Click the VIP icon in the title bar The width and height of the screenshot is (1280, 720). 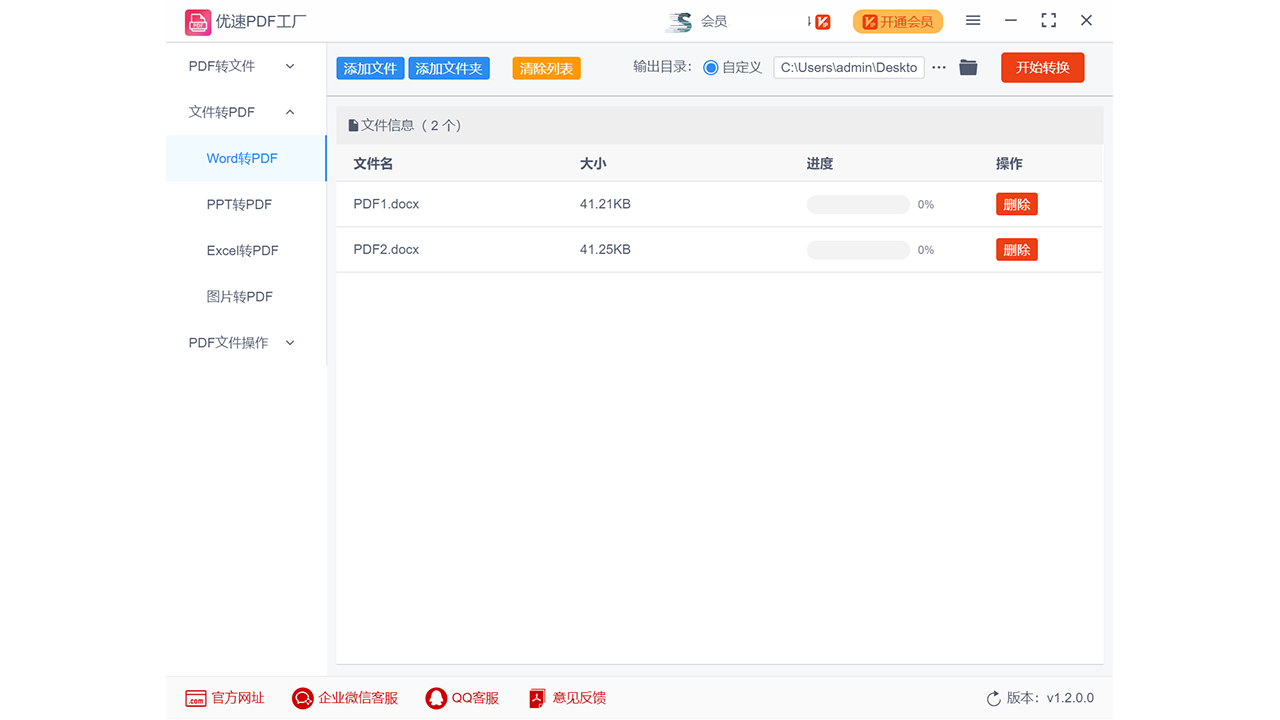(x=820, y=20)
